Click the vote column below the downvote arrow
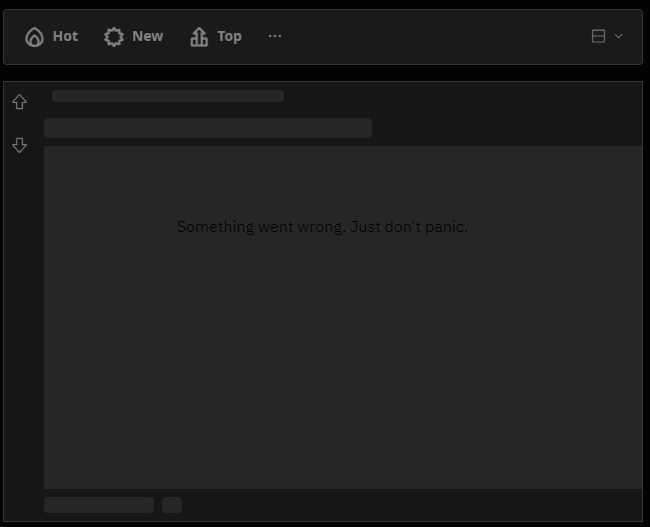The width and height of the screenshot is (650, 527). coord(22,320)
